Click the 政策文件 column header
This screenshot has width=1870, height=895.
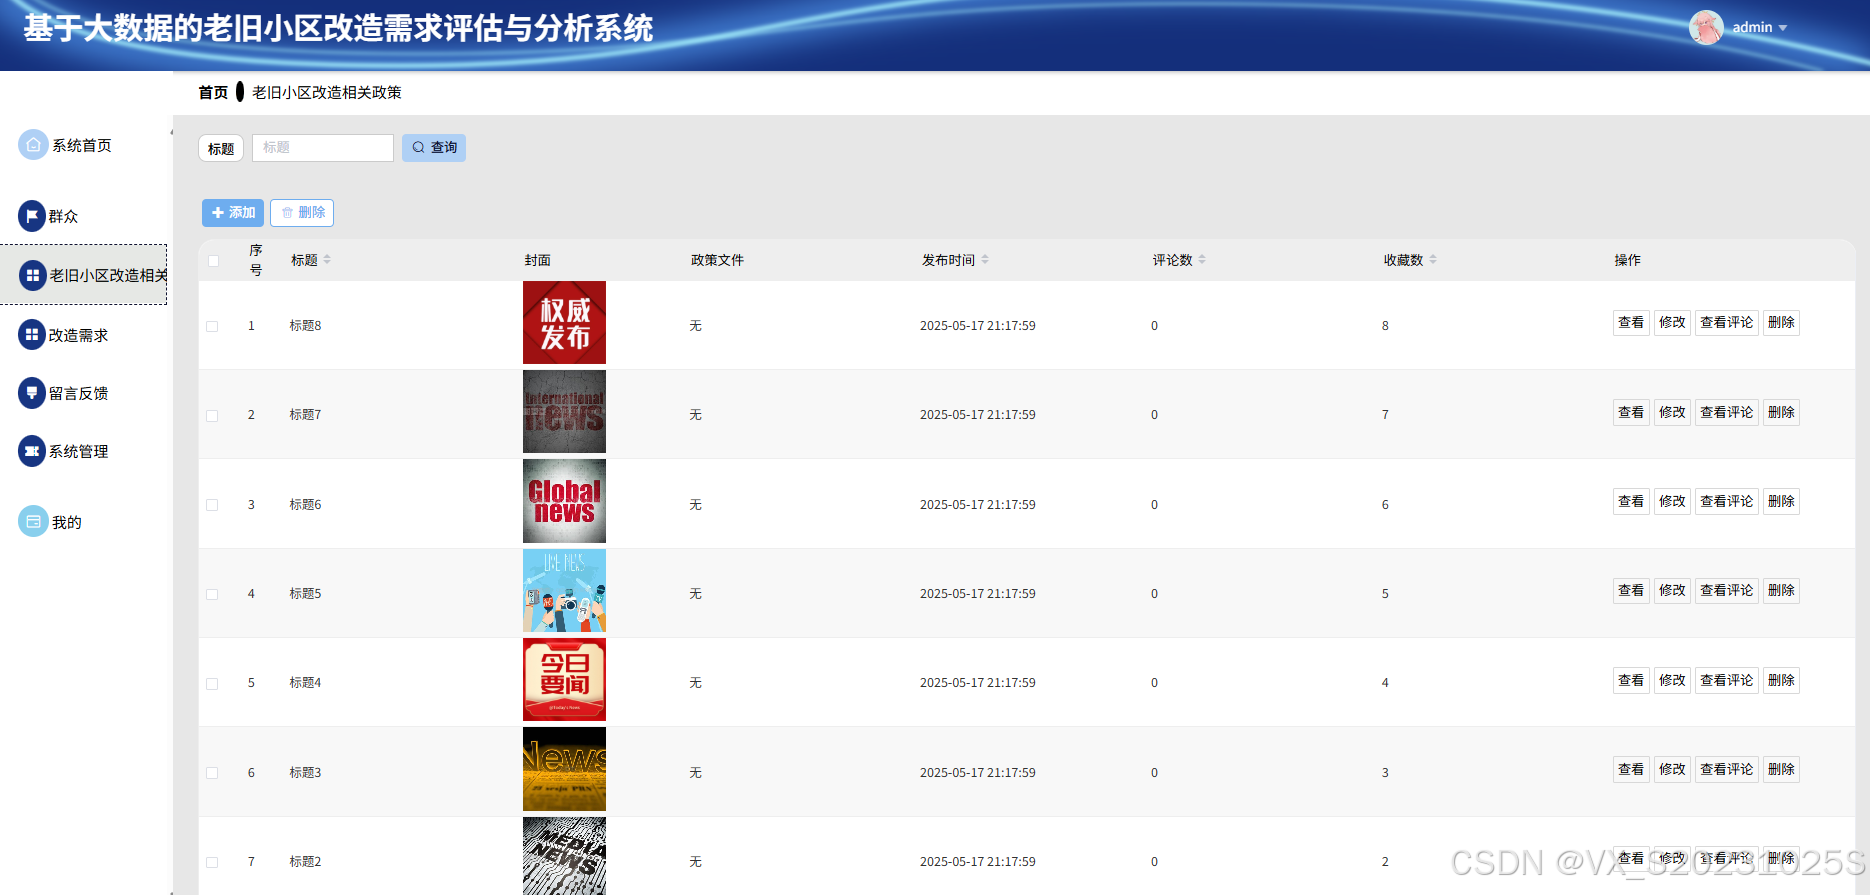coord(717,260)
